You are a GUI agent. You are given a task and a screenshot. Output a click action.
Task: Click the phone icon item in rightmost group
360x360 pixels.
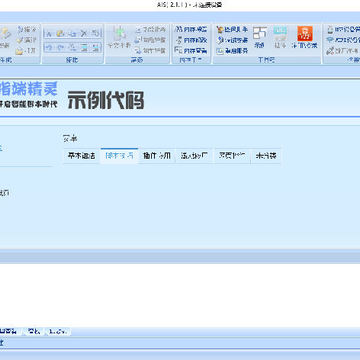(343, 29)
